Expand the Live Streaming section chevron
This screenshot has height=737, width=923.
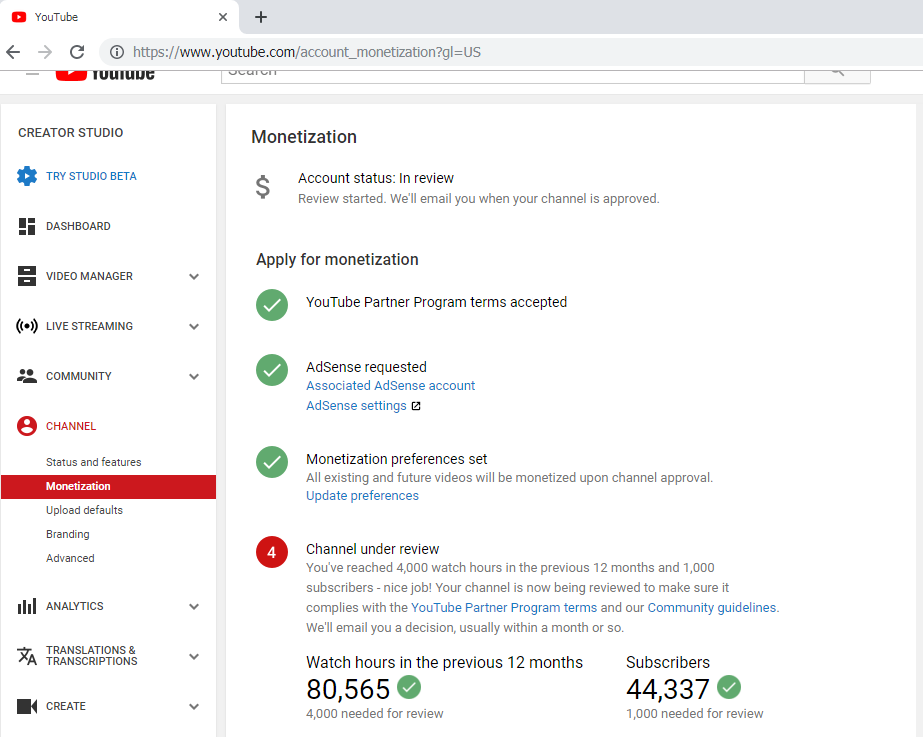[194, 327]
